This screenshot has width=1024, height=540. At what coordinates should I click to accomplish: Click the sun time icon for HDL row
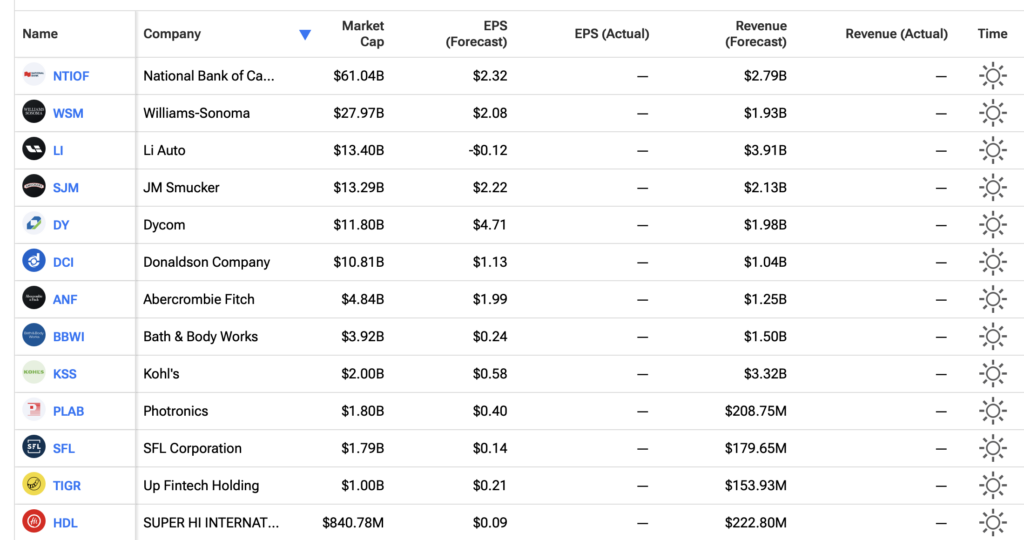[x=993, y=522]
